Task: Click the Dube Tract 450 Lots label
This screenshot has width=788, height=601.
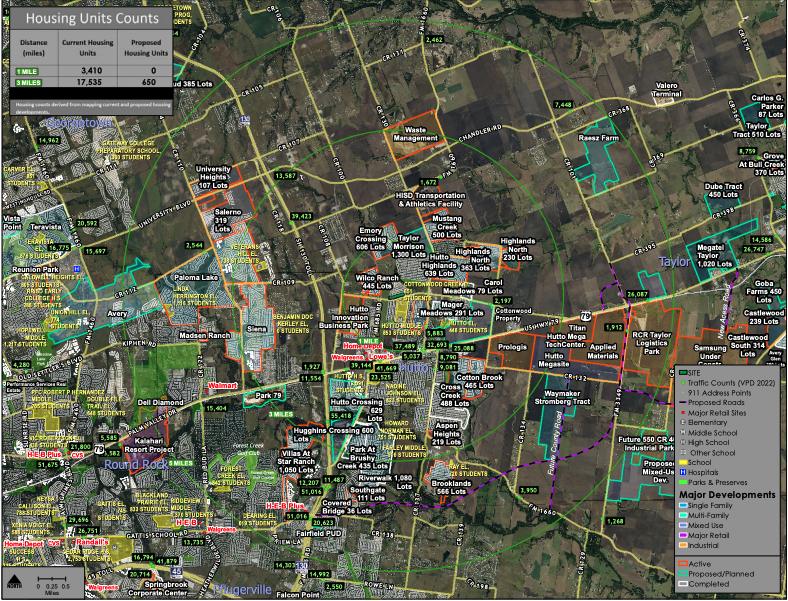Action: click(x=723, y=190)
